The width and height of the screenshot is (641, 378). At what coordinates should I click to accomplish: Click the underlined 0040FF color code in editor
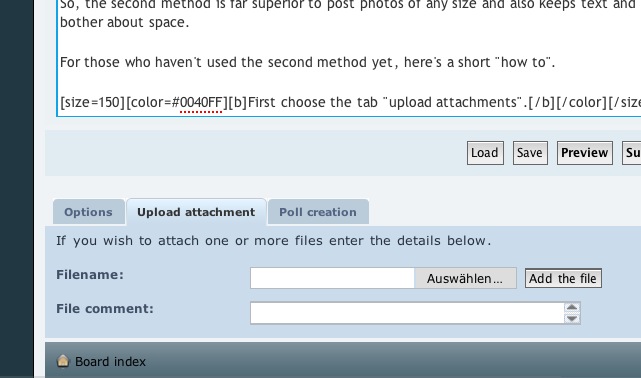(x=201, y=102)
